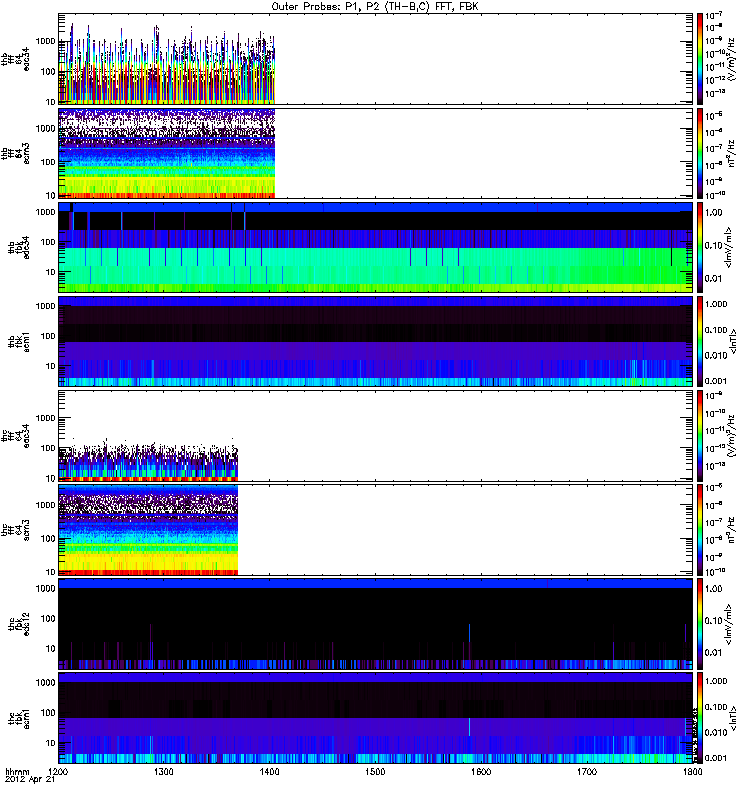The height and width of the screenshot is (800, 750).
Task: Select the thc fff 64 scm3 axis label
Action: (15, 530)
